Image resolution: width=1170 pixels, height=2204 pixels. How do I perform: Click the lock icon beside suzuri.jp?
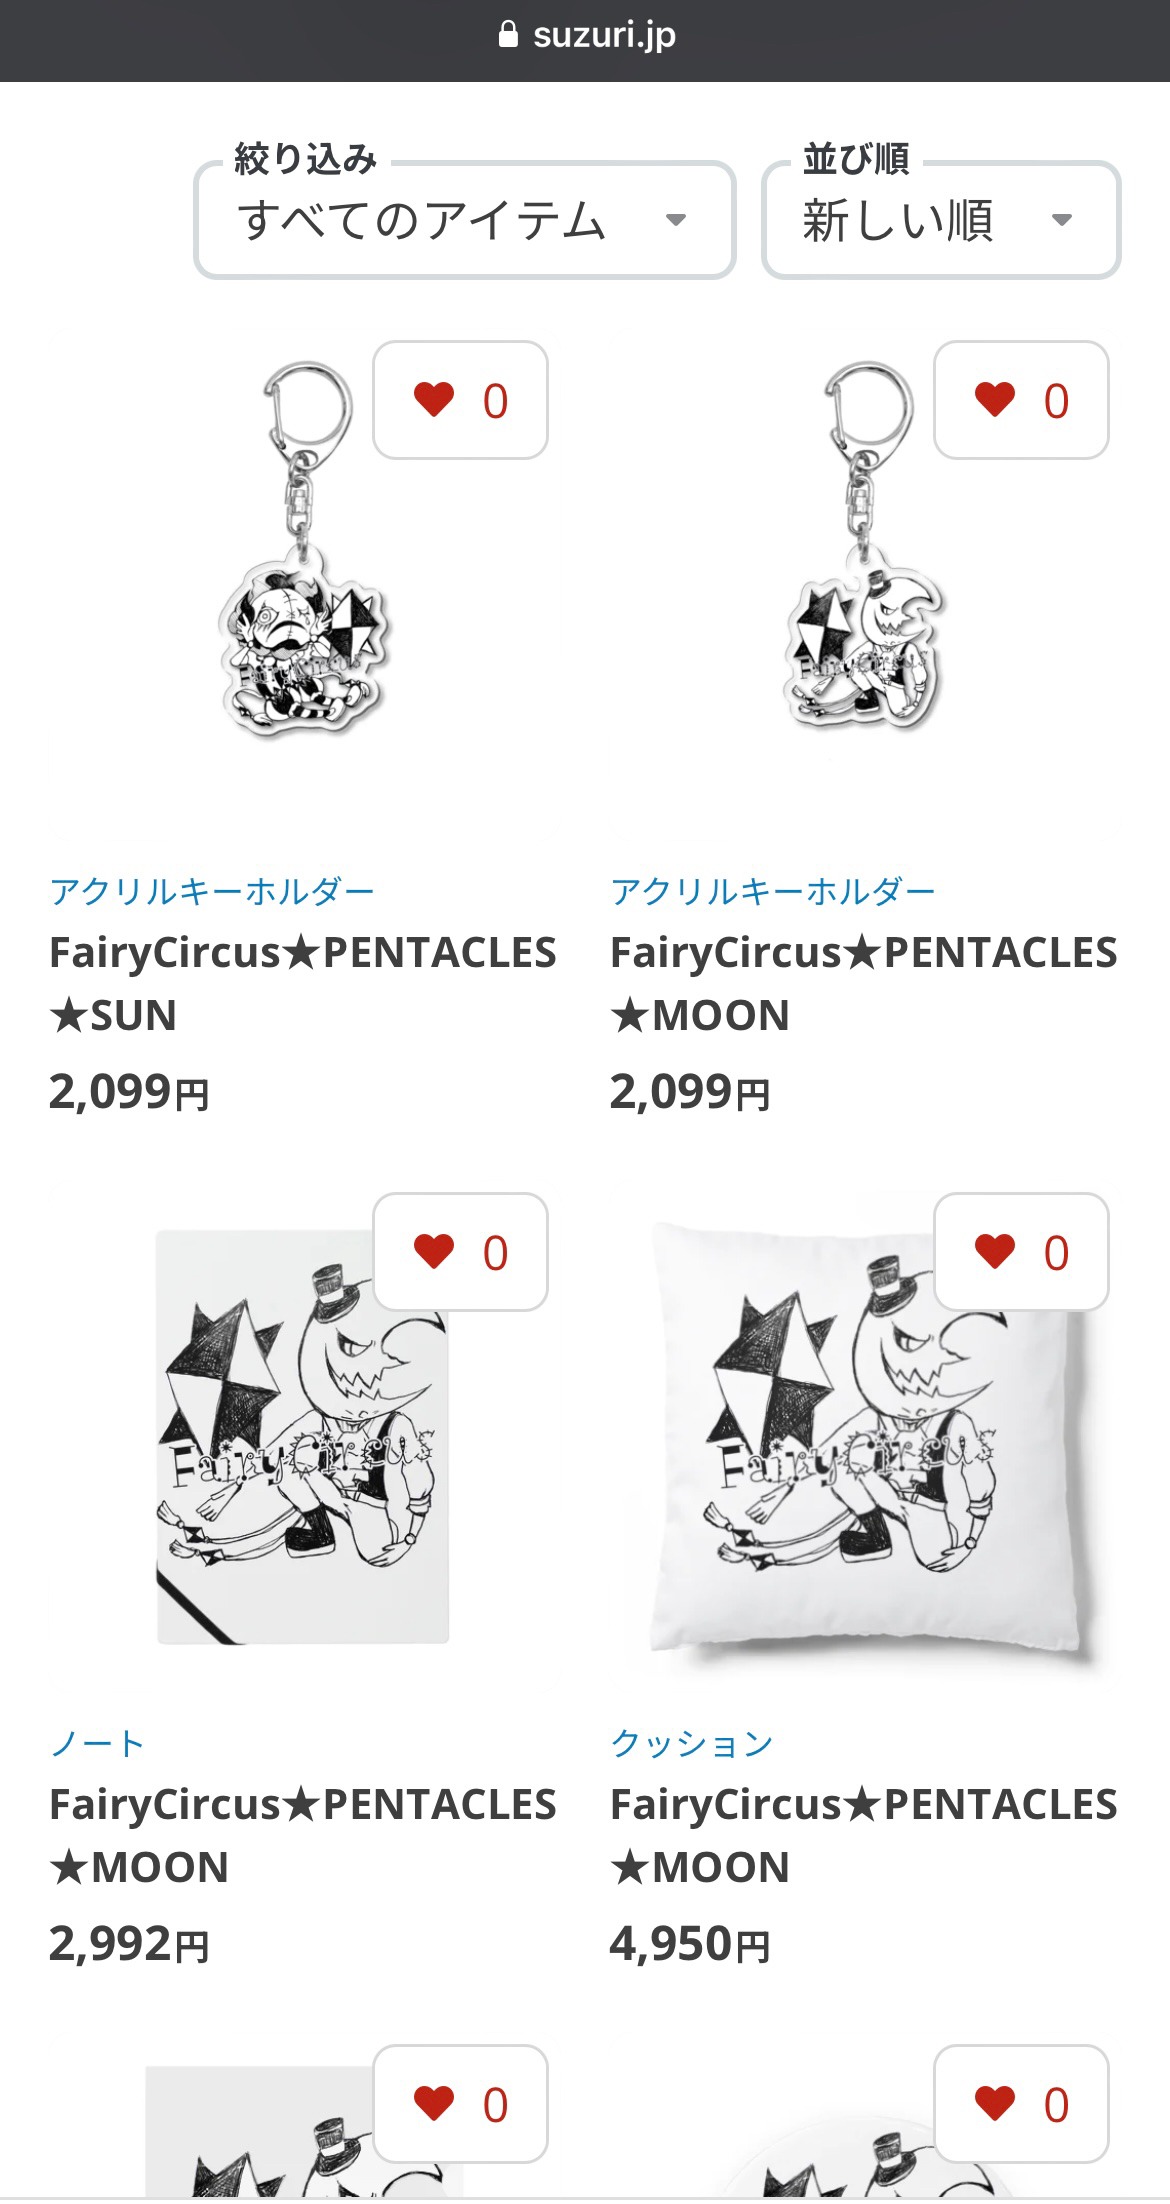pyautogui.click(x=508, y=35)
